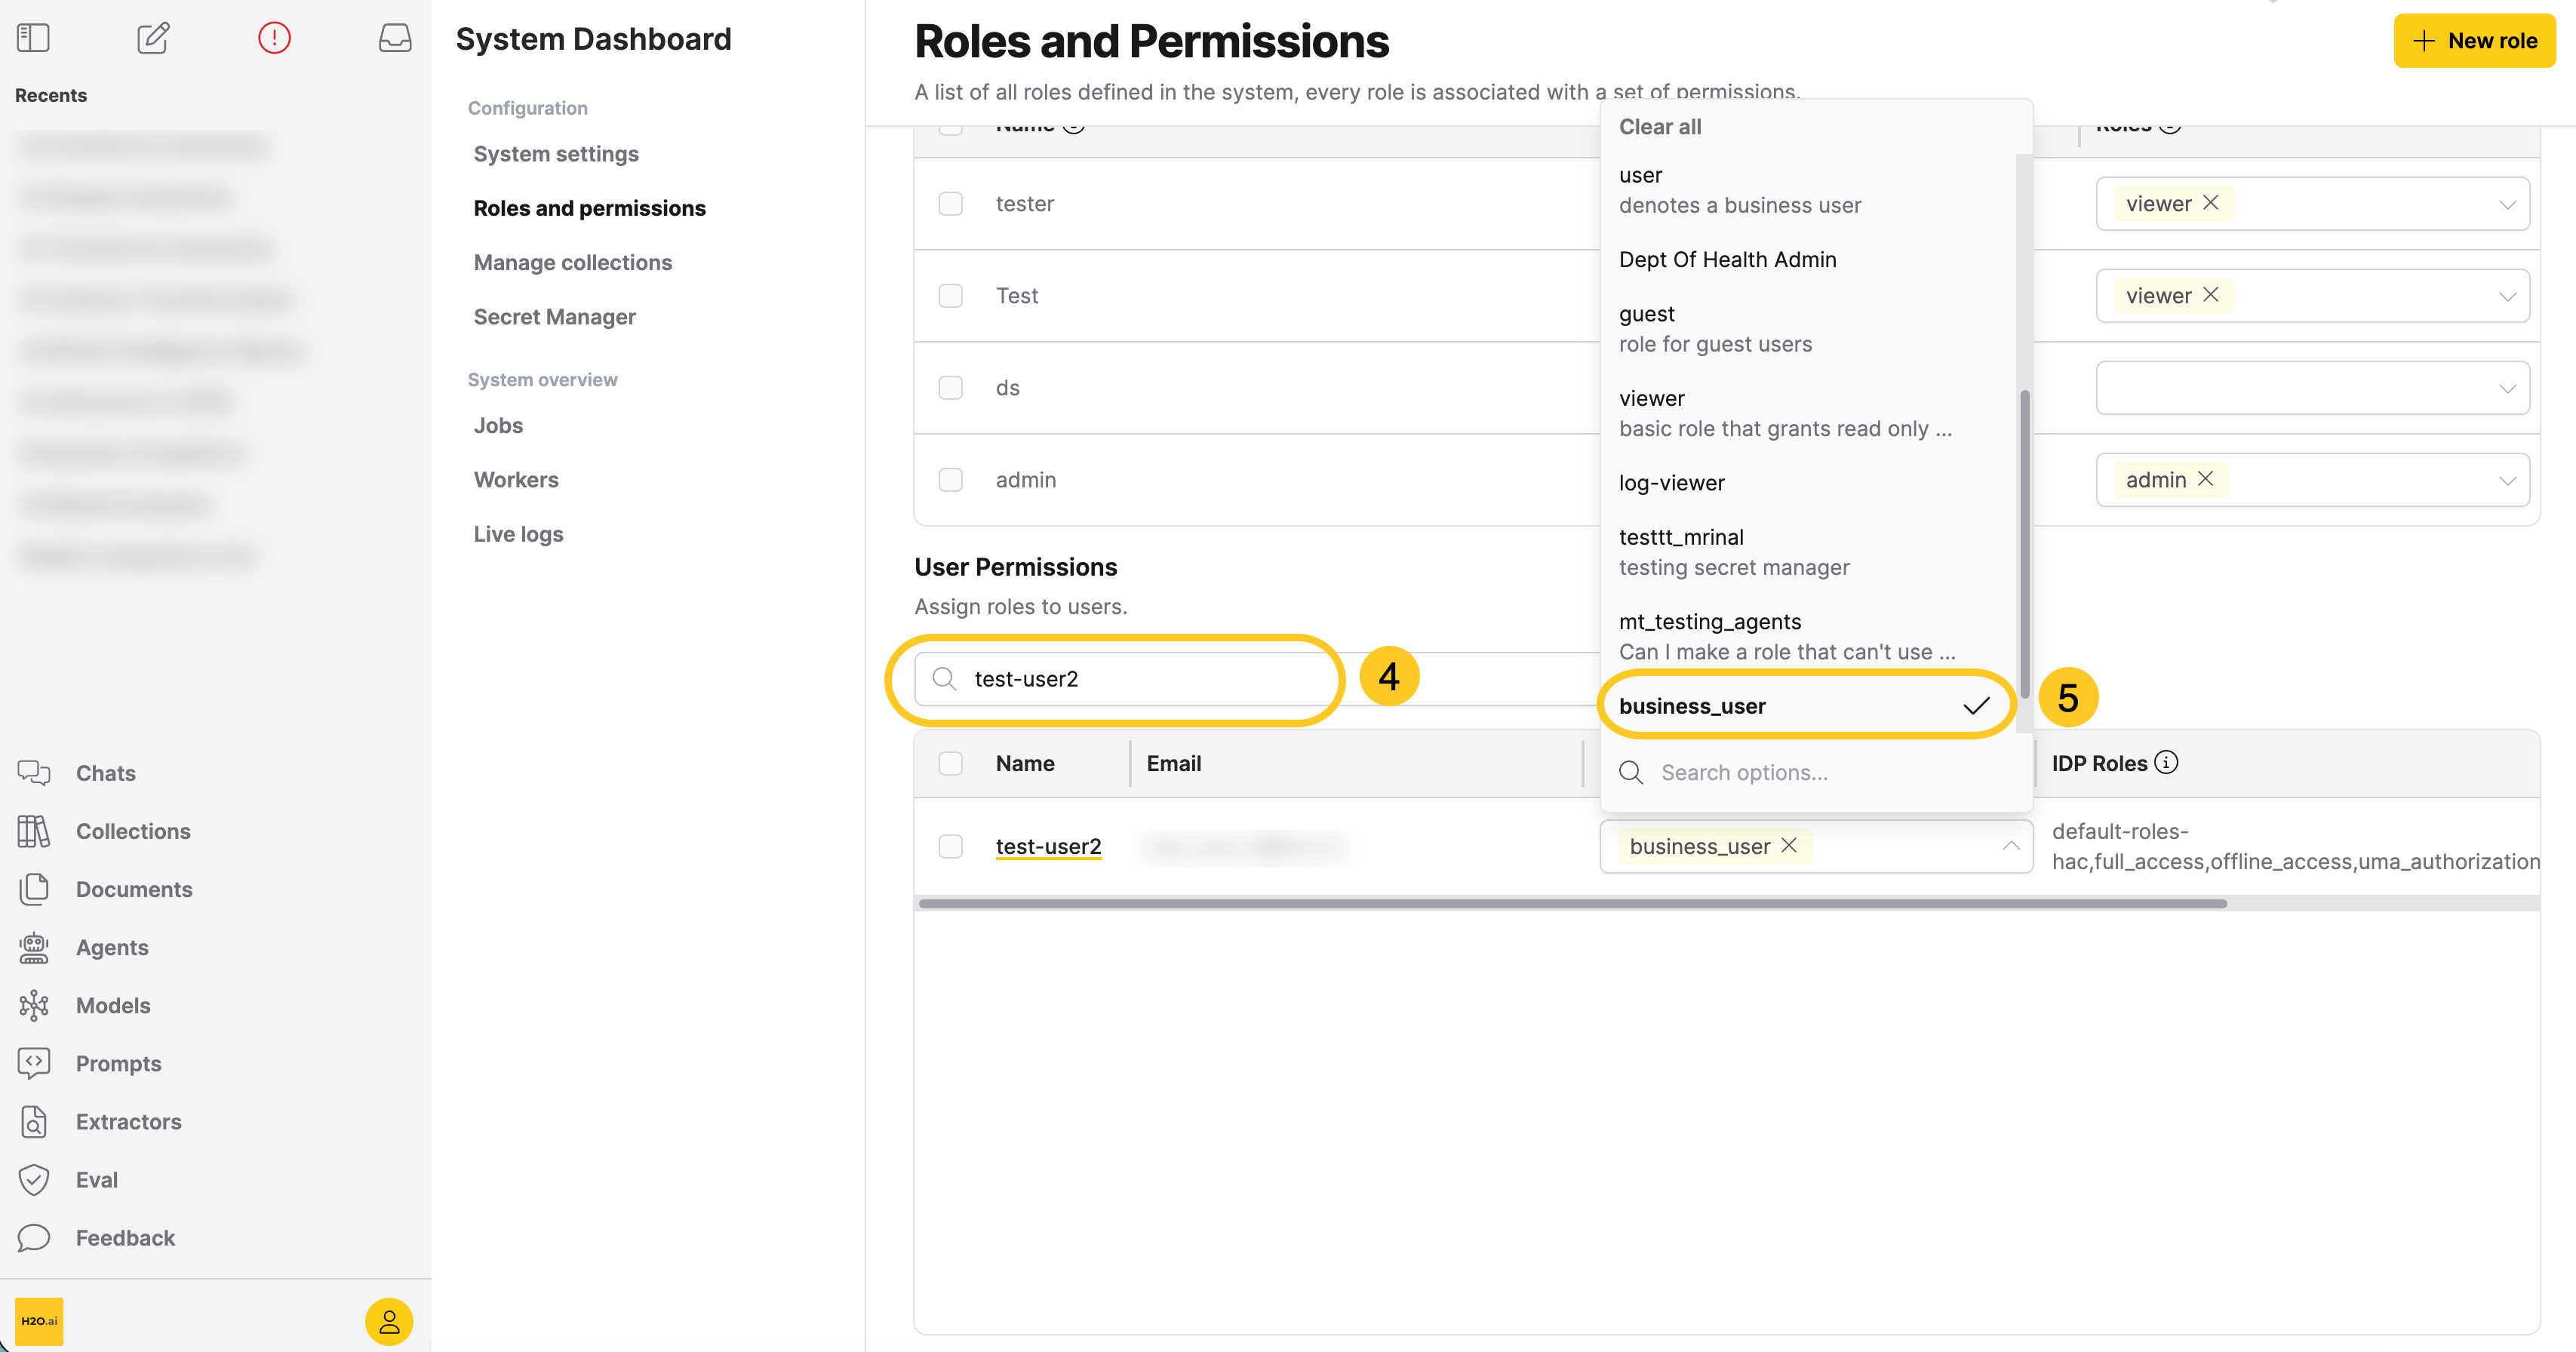Open the Live logs section
This screenshot has width=2576, height=1352.
tap(518, 533)
